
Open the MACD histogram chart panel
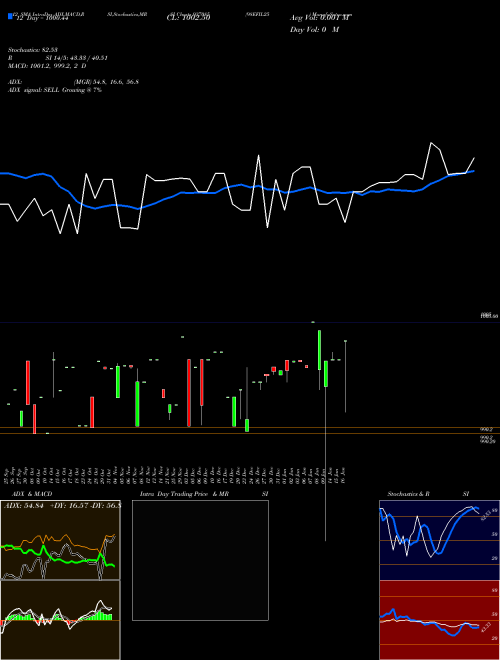tap(60, 620)
